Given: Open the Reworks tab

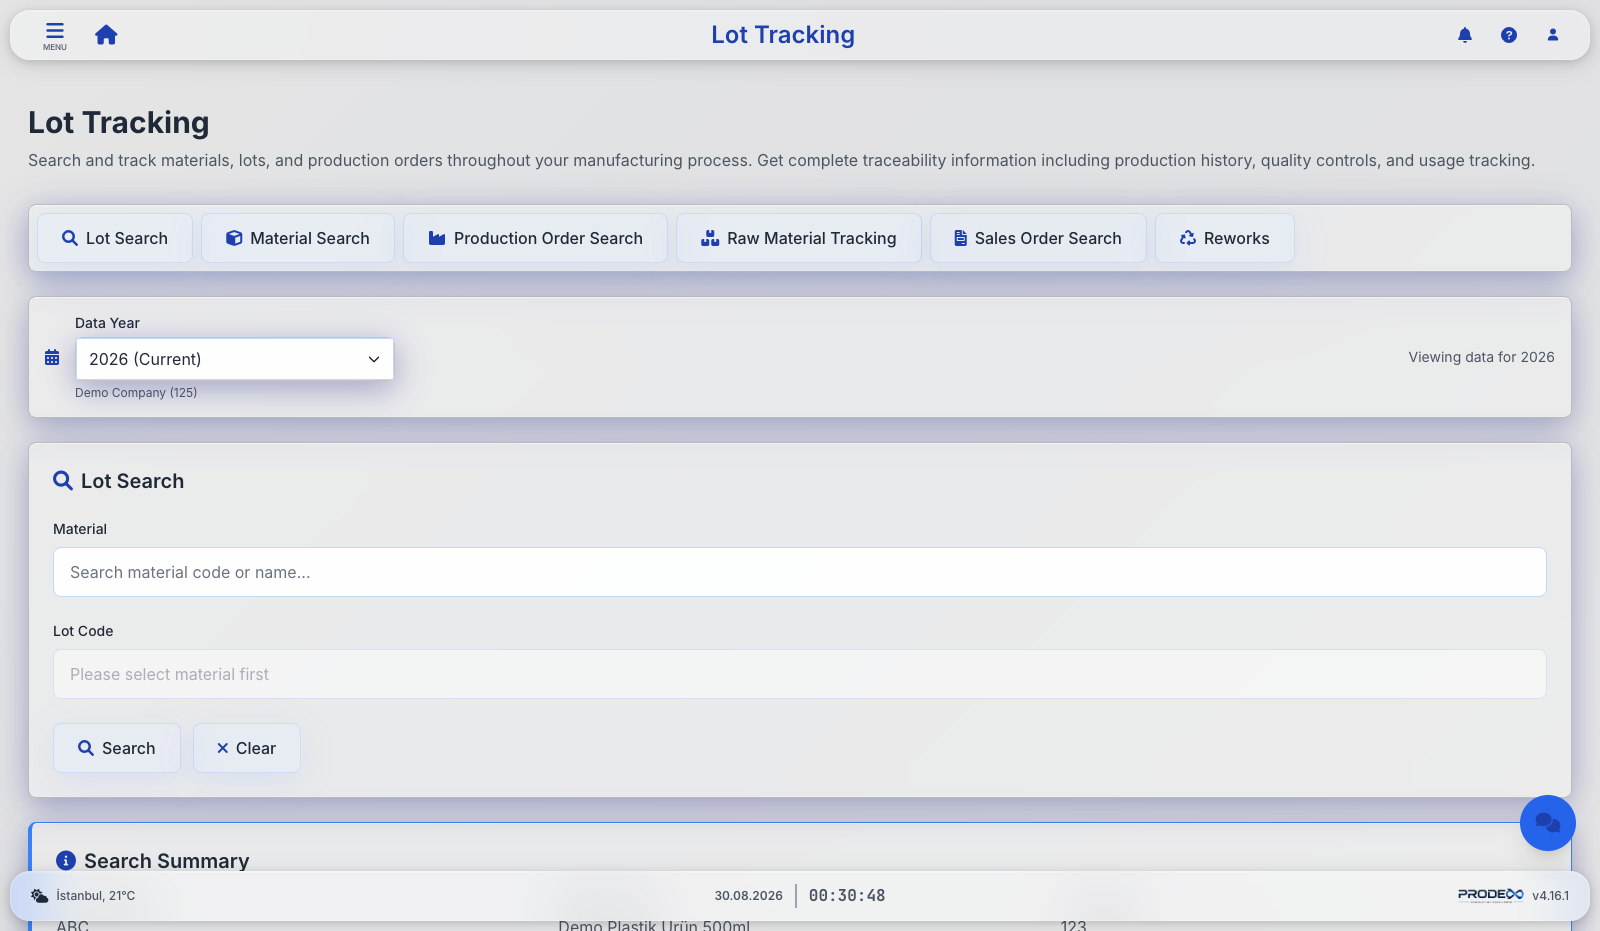Looking at the screenshot, I should (1225, 238).
